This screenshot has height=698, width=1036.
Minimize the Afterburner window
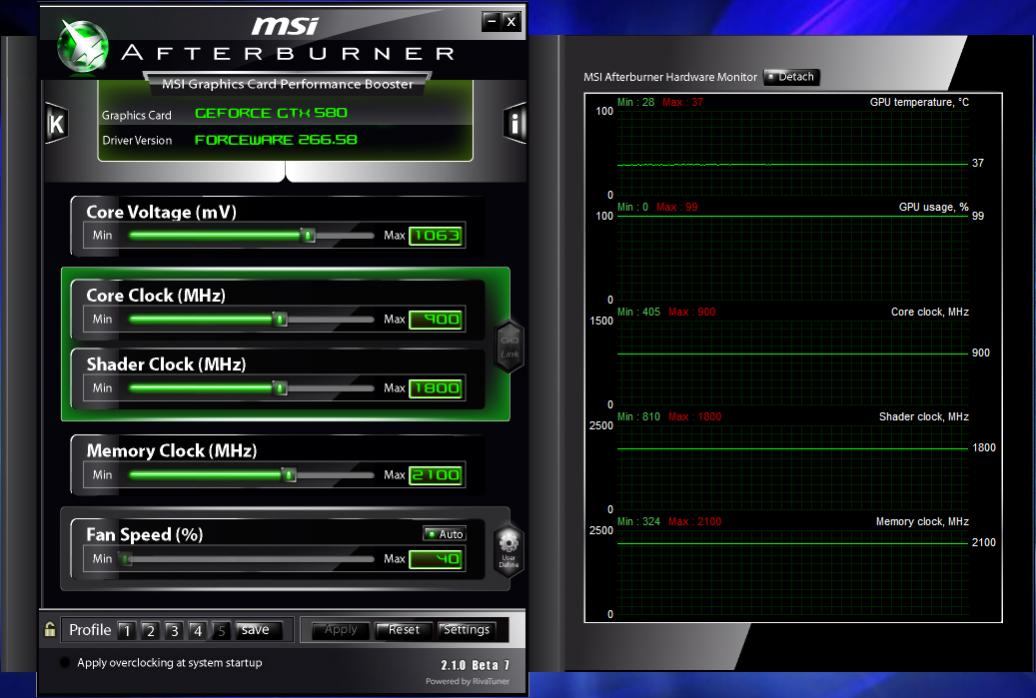coord(491,21)
